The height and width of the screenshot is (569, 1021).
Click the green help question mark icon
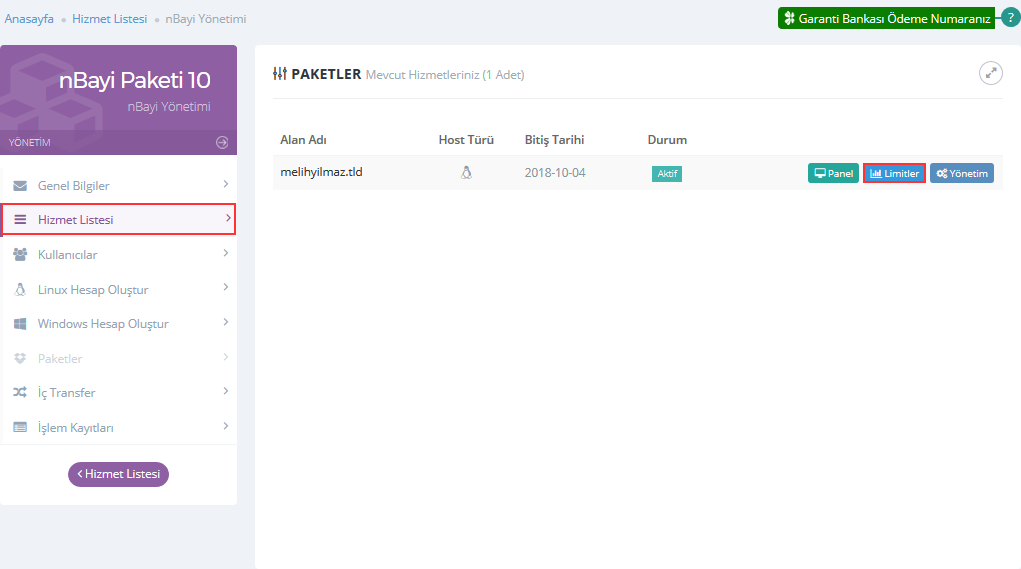(1010, 18)
